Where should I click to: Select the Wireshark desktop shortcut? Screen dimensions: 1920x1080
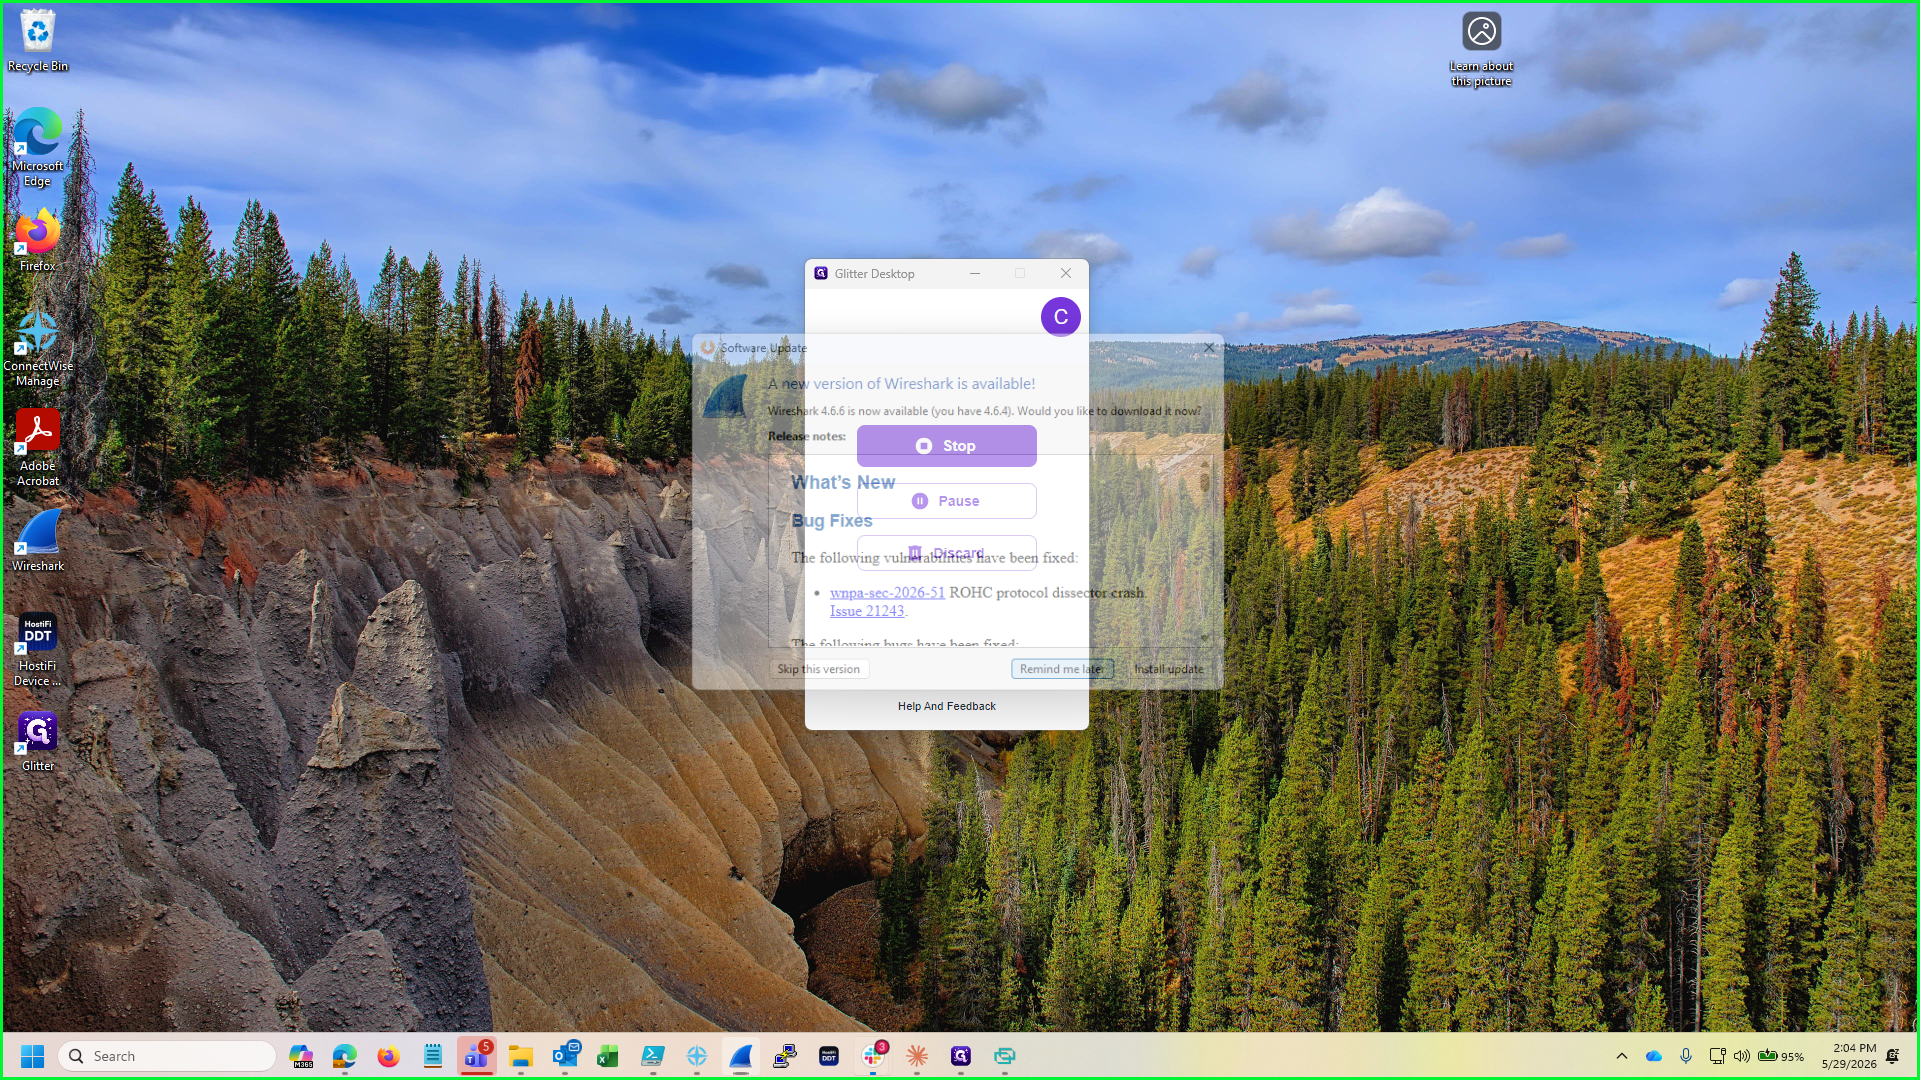pos(38,540)
